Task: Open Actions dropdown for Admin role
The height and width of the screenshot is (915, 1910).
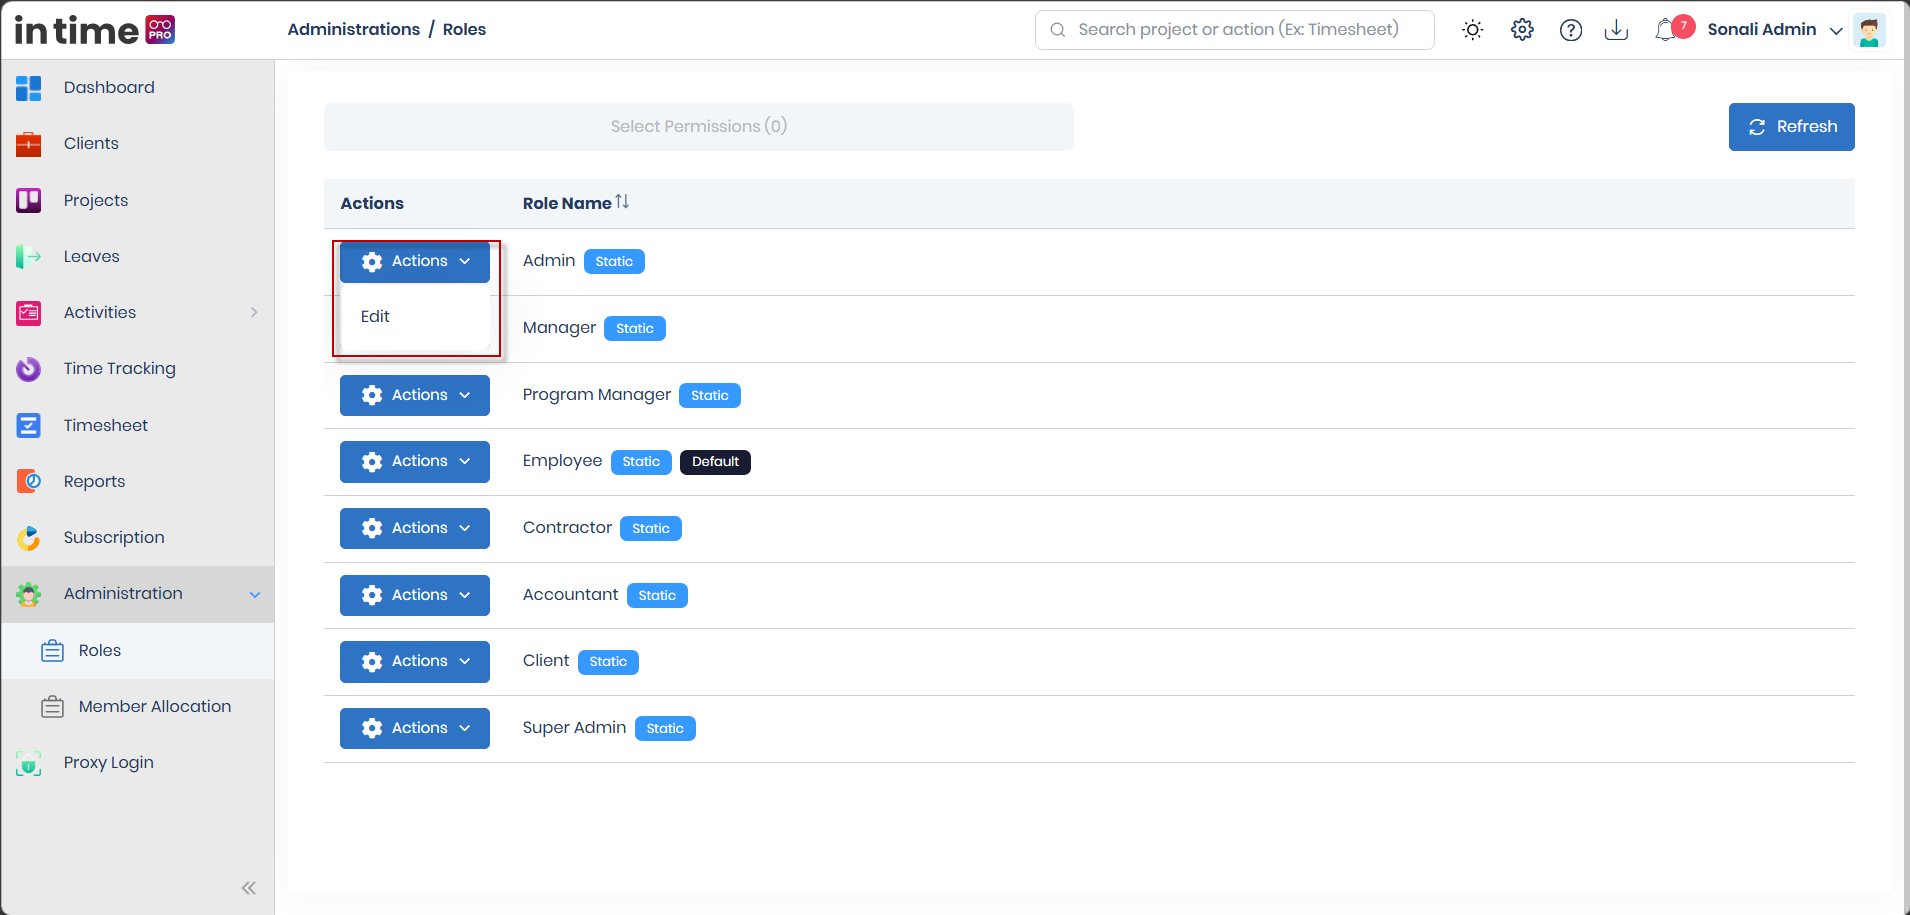Action: click(x=415, y=262)
